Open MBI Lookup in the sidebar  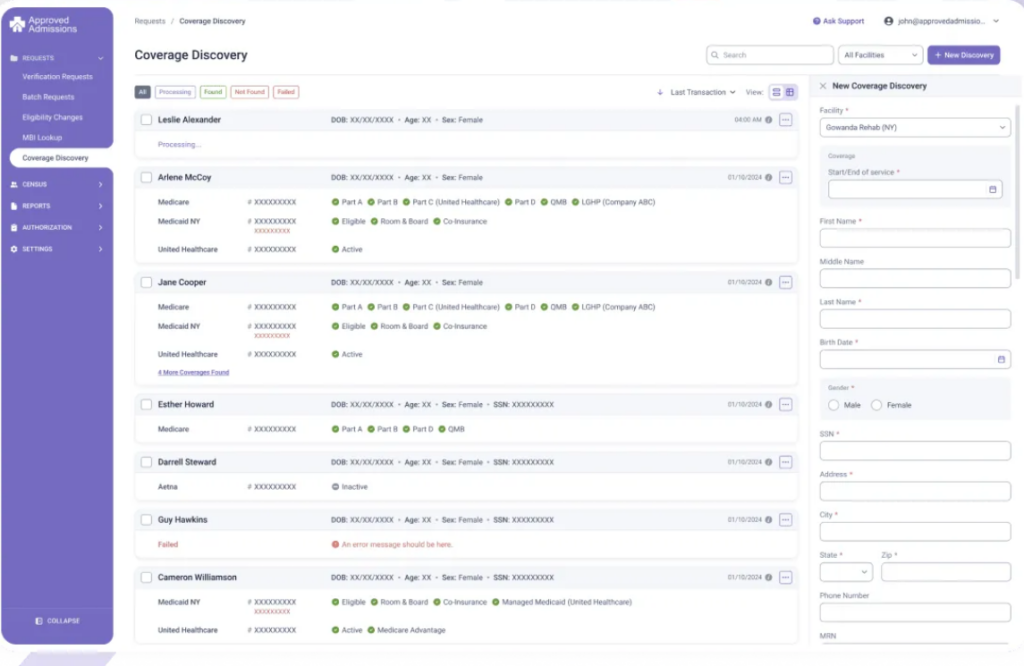tap(42, 137)
